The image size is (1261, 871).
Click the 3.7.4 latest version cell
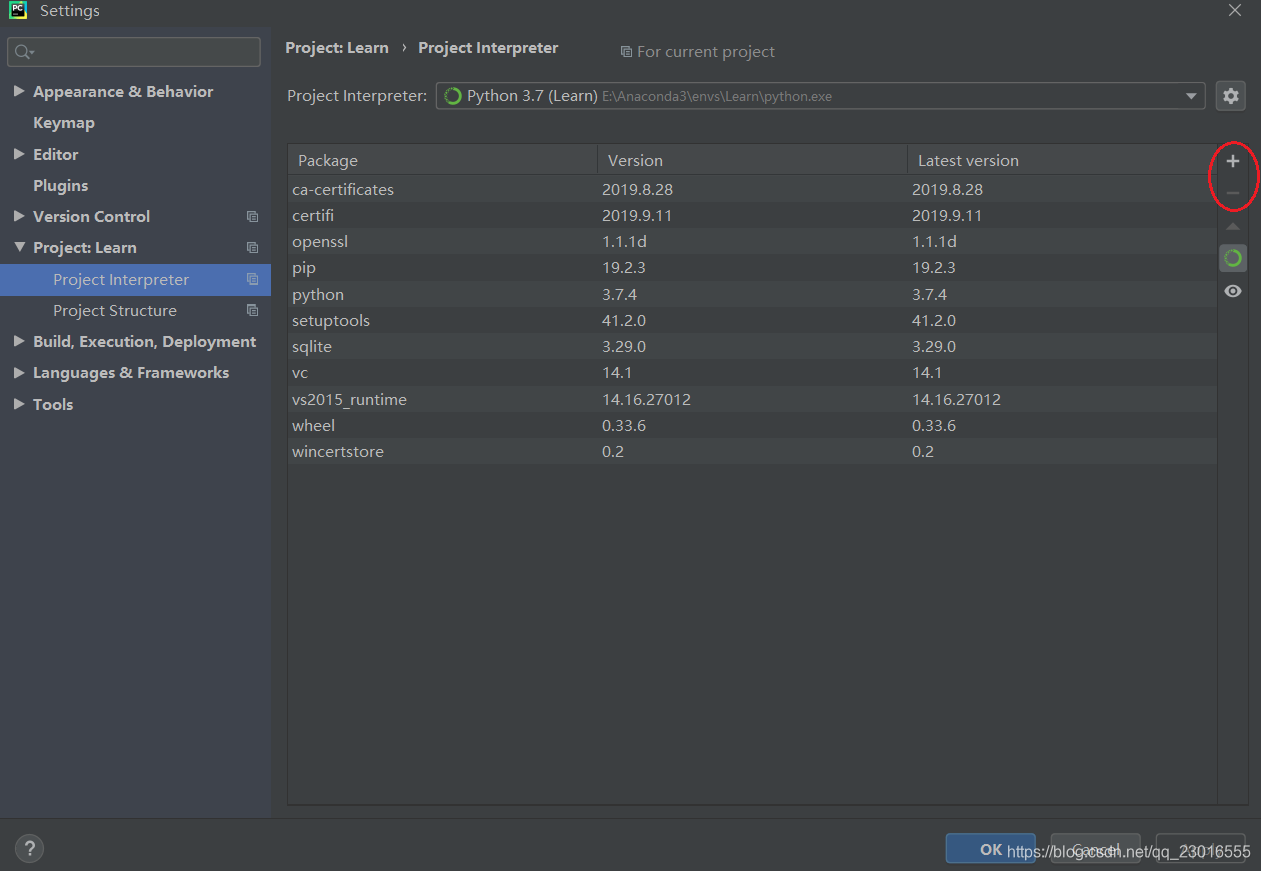point(929,295)
